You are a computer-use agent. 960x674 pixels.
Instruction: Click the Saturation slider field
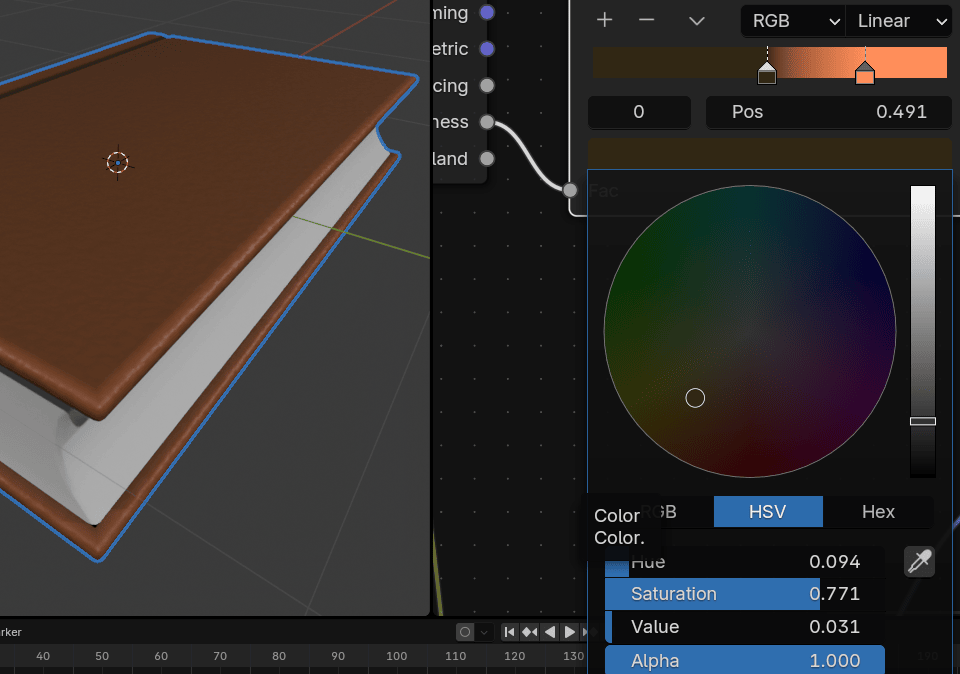744,594
